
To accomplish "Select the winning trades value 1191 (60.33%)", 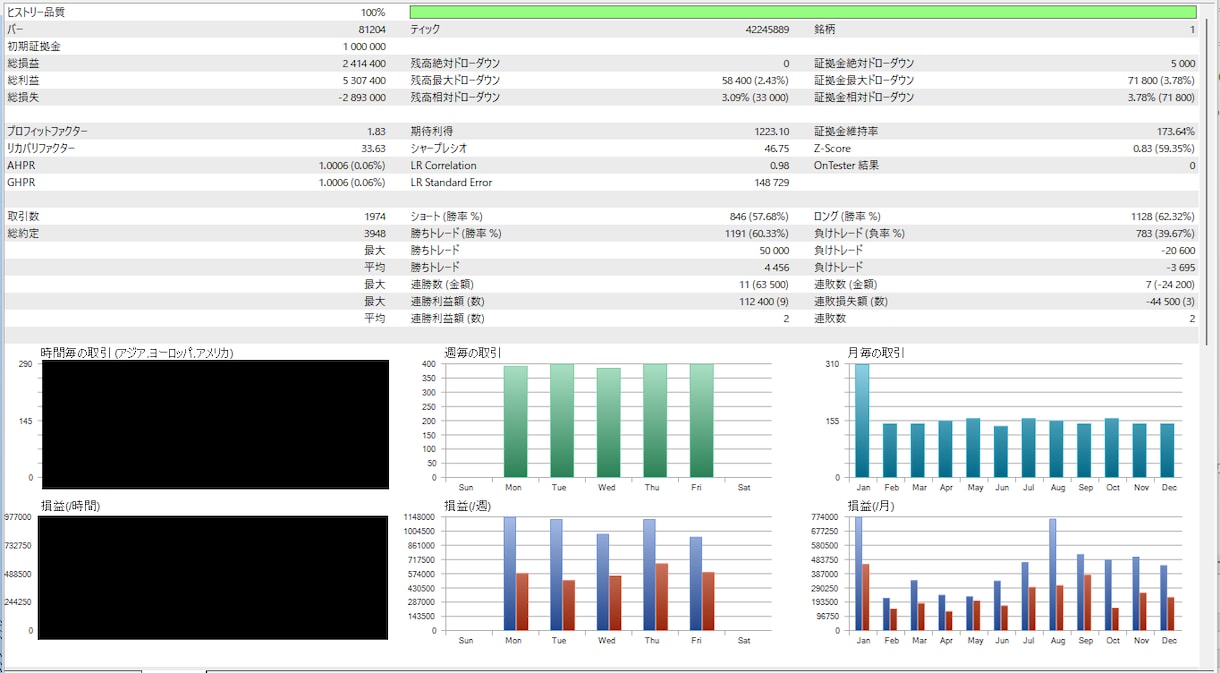I will click(757, 233).
